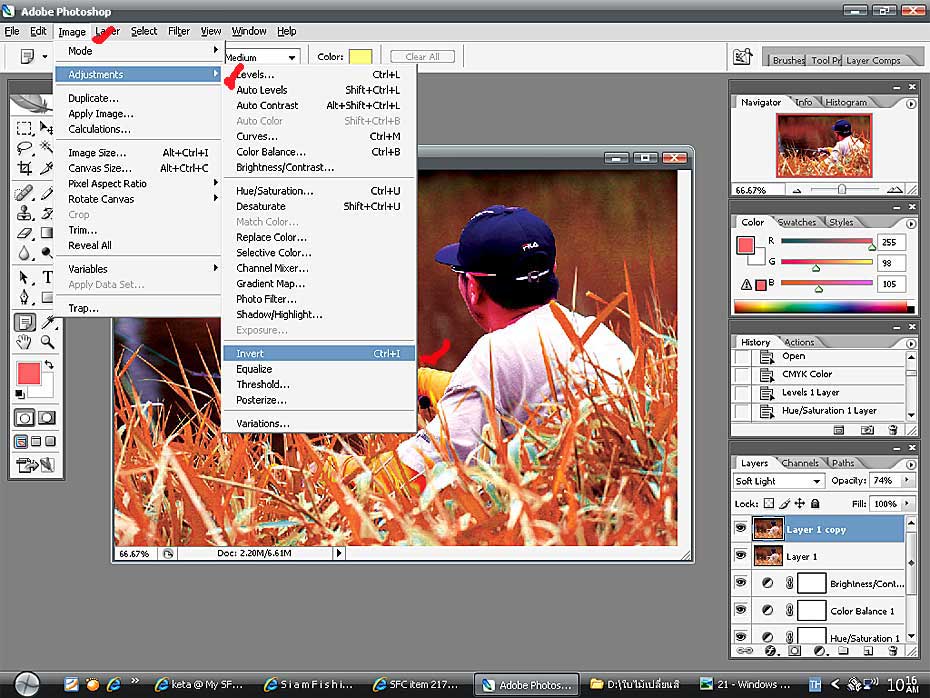Select the Hand tool

pos(24,342)
